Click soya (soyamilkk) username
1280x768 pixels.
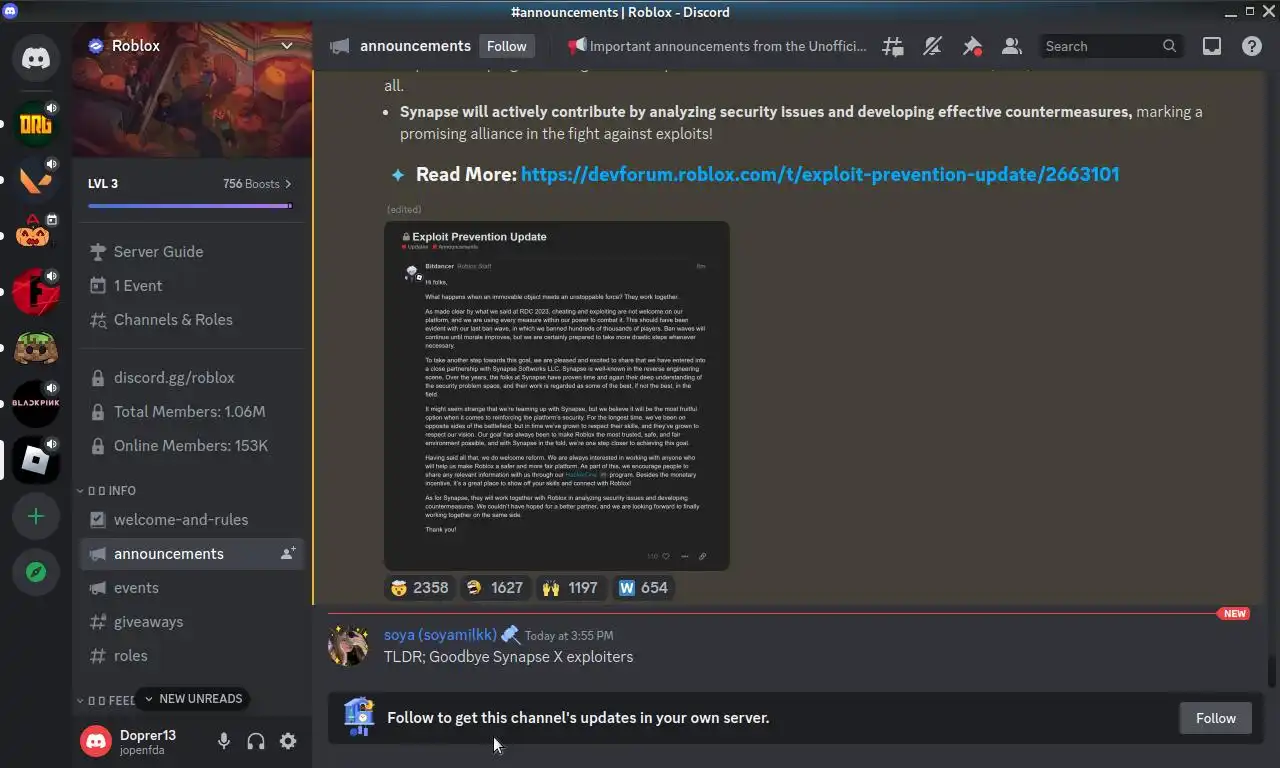[440, 635]
